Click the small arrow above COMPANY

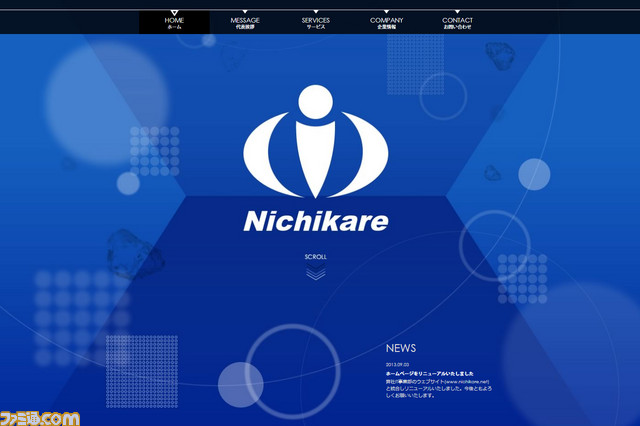pos(387,12)
